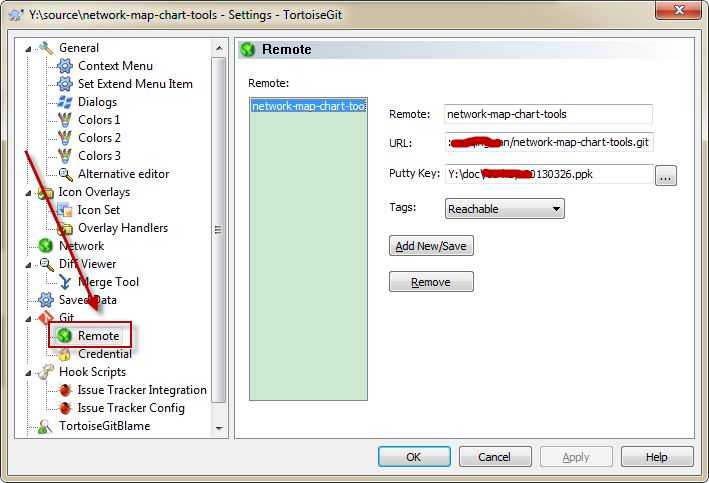The height and width of the screenshot is (483, 709).
Task: Click the Colors 2 icon
Action: pos(65,138)
